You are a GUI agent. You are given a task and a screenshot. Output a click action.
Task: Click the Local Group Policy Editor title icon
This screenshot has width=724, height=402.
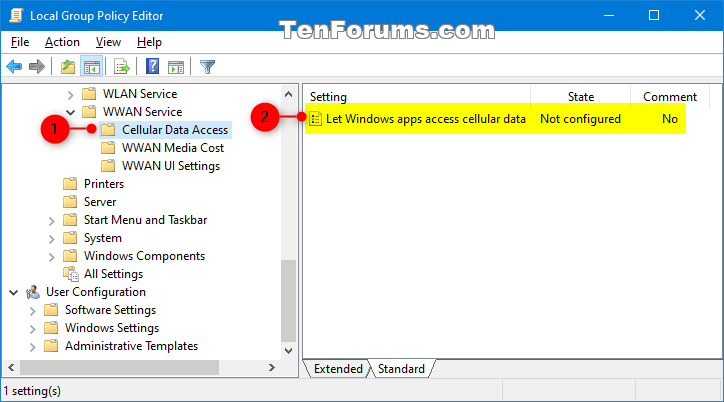tap(16, 16)
